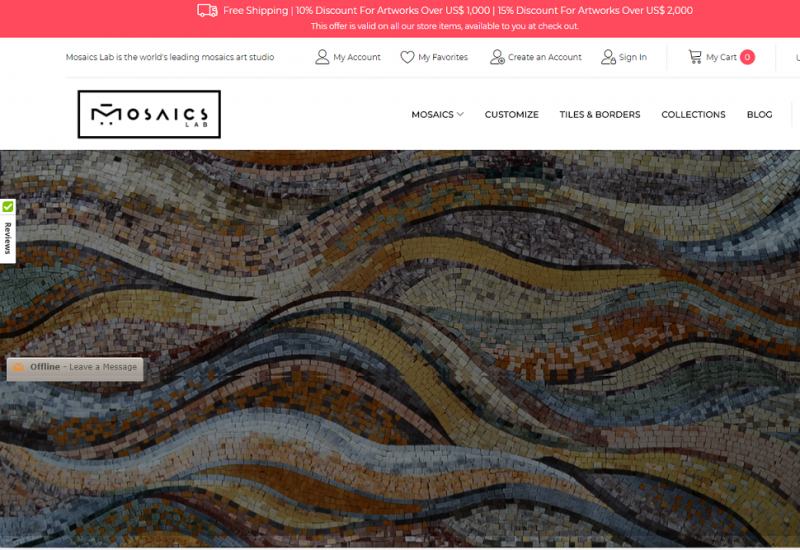Click the Create an Account user icon

click(x=497, y=57)
